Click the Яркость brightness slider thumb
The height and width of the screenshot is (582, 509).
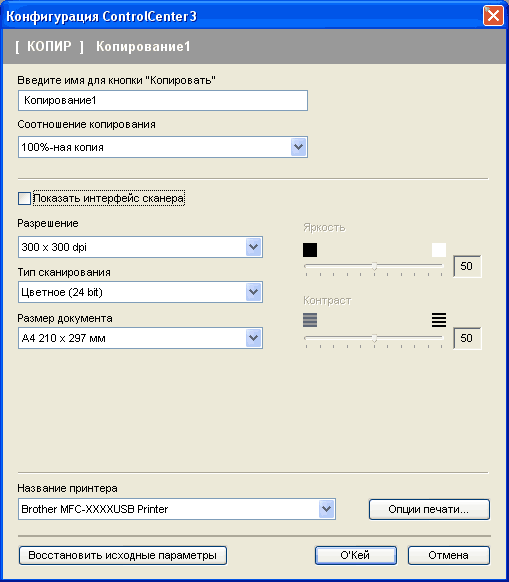375,266
